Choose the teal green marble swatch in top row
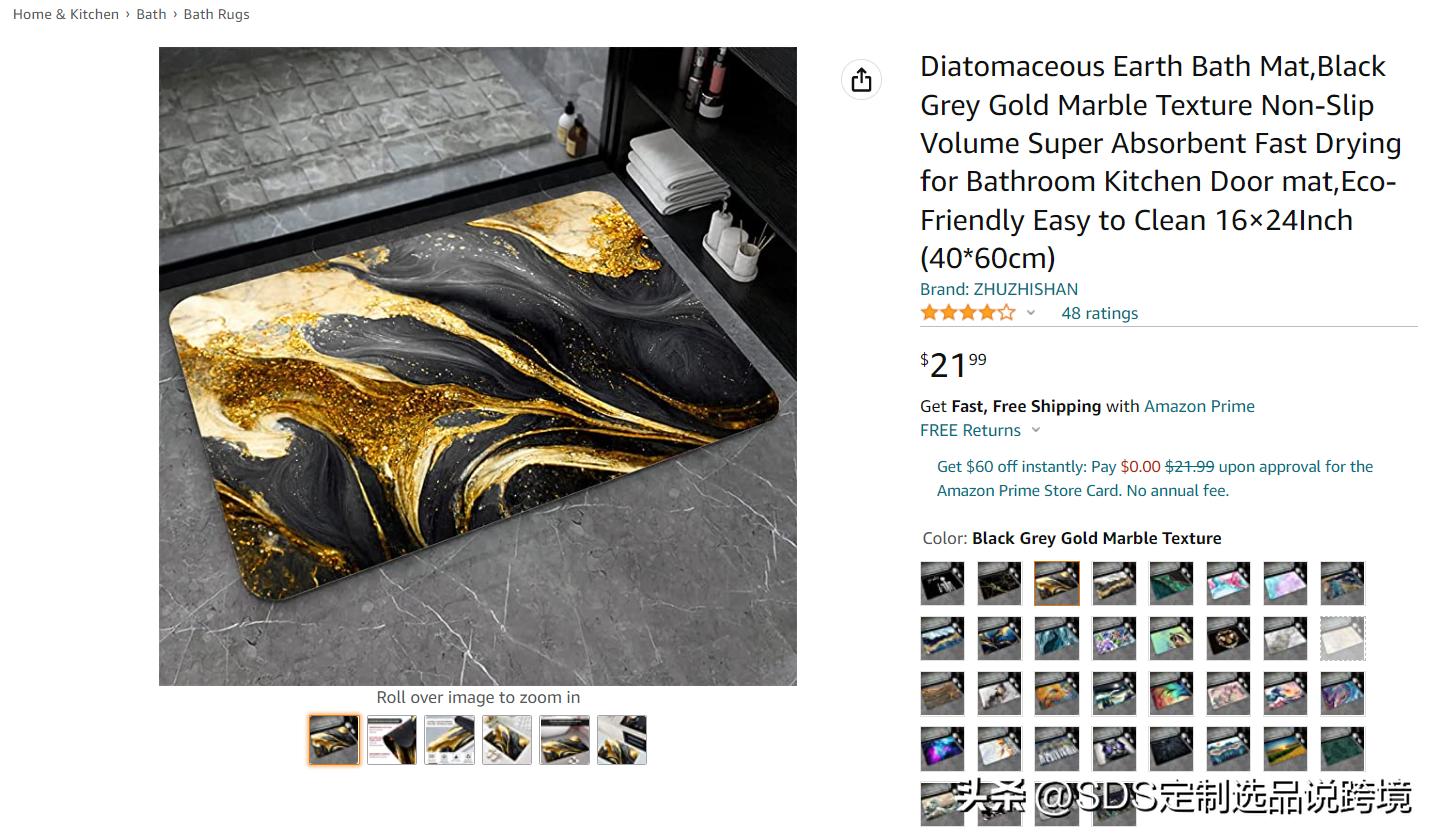Image resolution: width=1437 pixels, height=840 pixels. click(1171, 583)
